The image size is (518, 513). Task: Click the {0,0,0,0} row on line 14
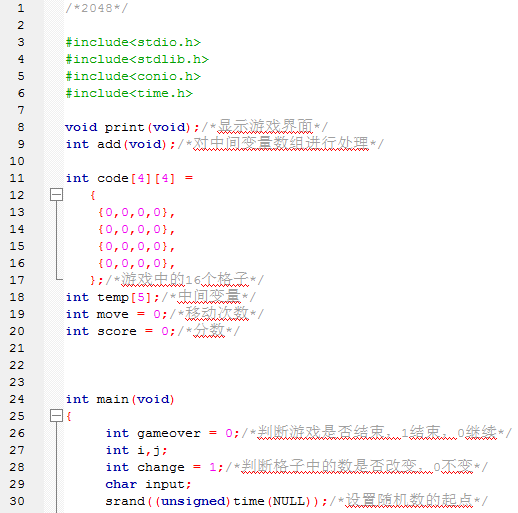point(136,229)
